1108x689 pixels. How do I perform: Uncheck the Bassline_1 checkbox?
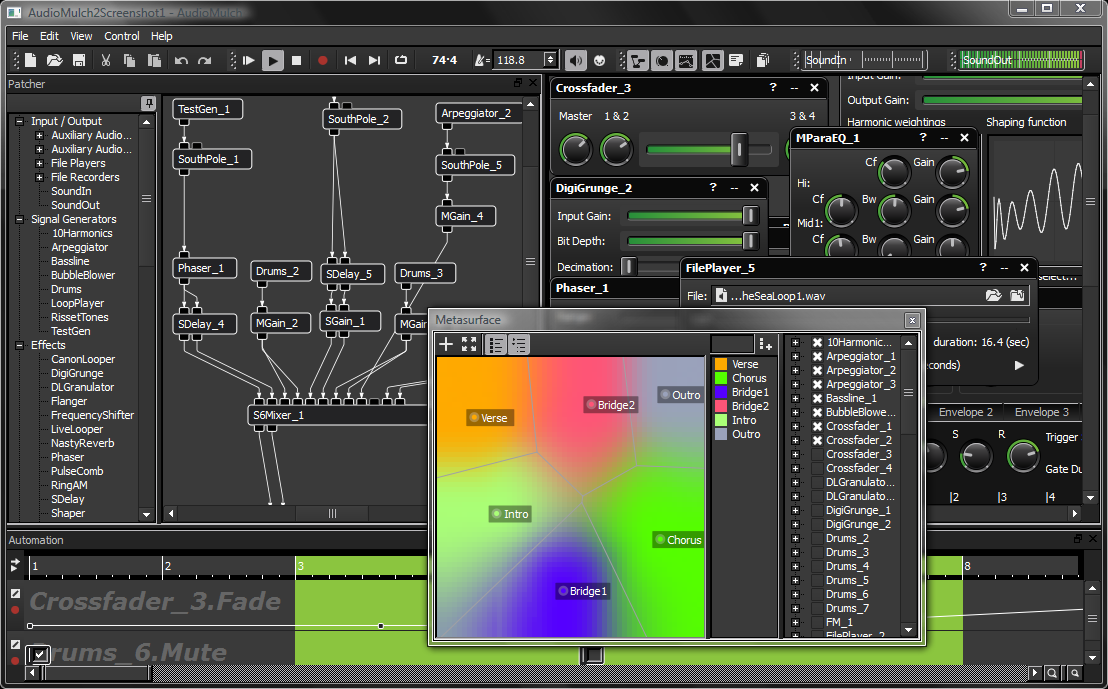(818, 399)
